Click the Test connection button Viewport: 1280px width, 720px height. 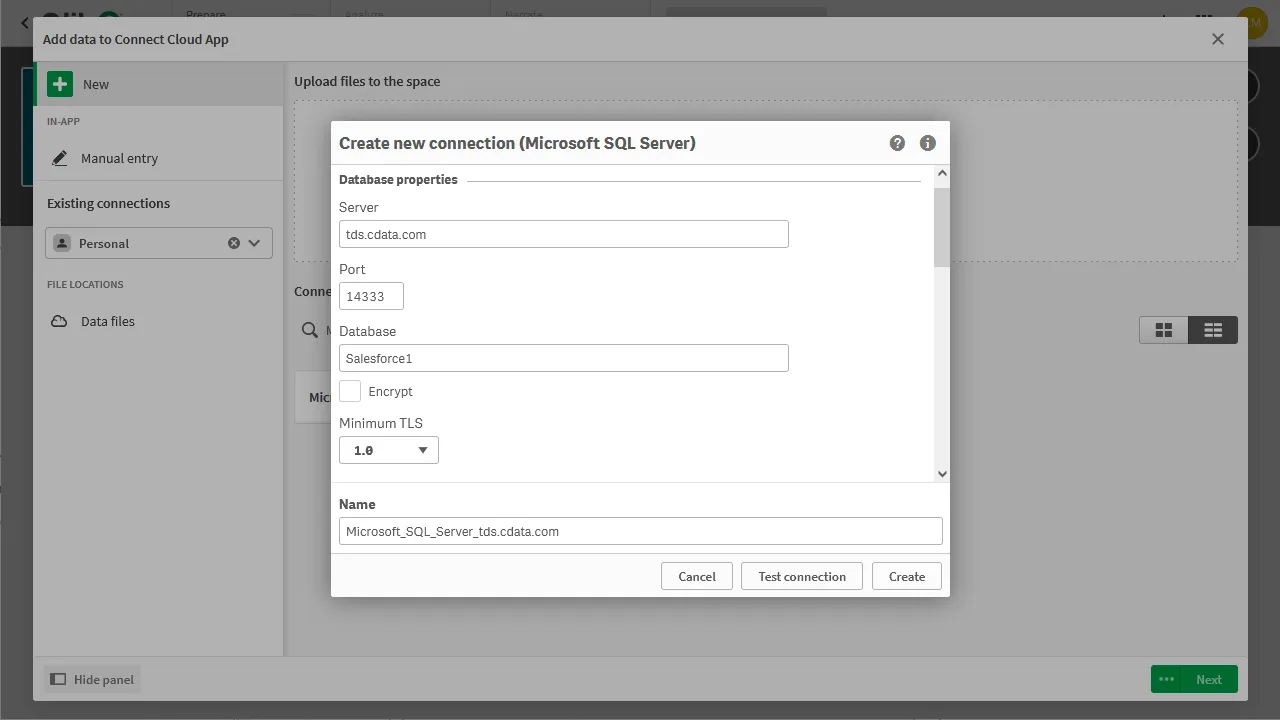(x=802, y=576)
